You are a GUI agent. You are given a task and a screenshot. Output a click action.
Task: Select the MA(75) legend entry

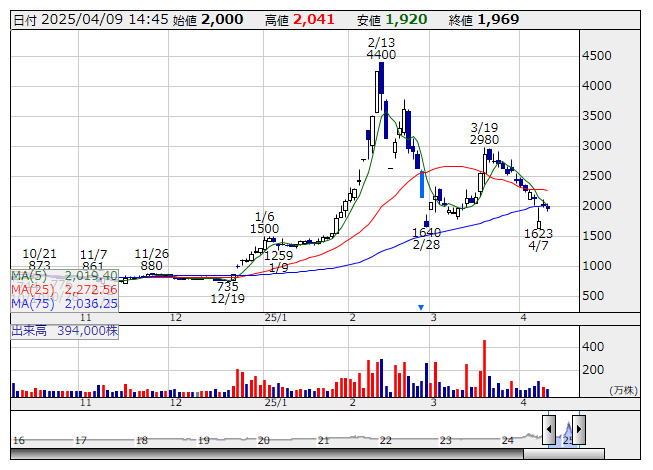point(64,303)
